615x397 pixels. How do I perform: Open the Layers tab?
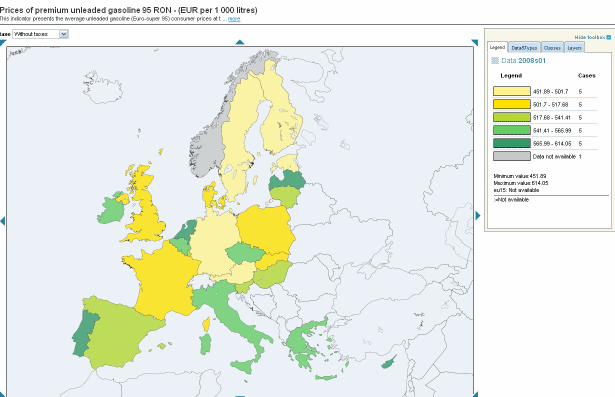click(x=575, y=47)
